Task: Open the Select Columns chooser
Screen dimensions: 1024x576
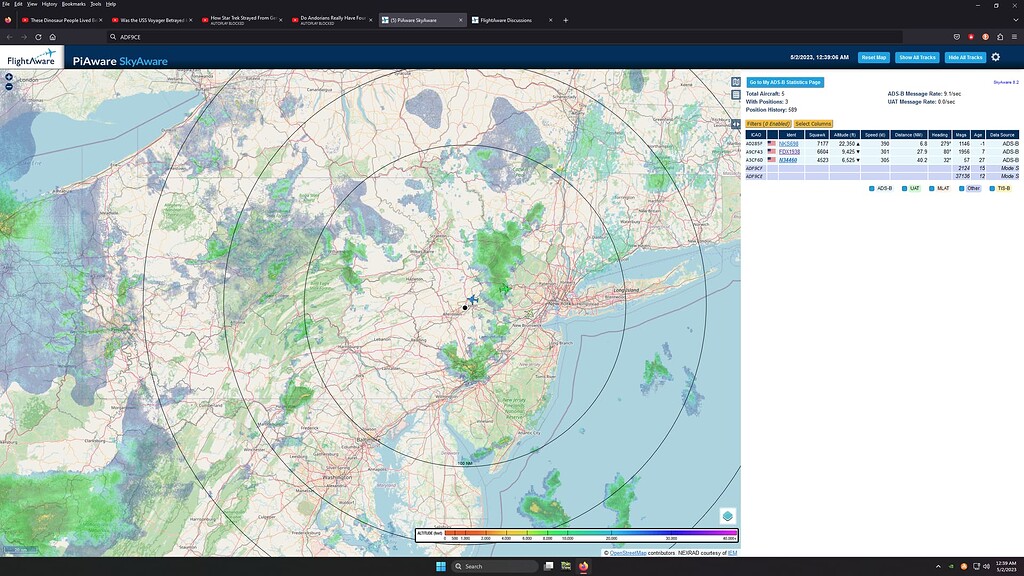Action: click(x=816, y=123)
